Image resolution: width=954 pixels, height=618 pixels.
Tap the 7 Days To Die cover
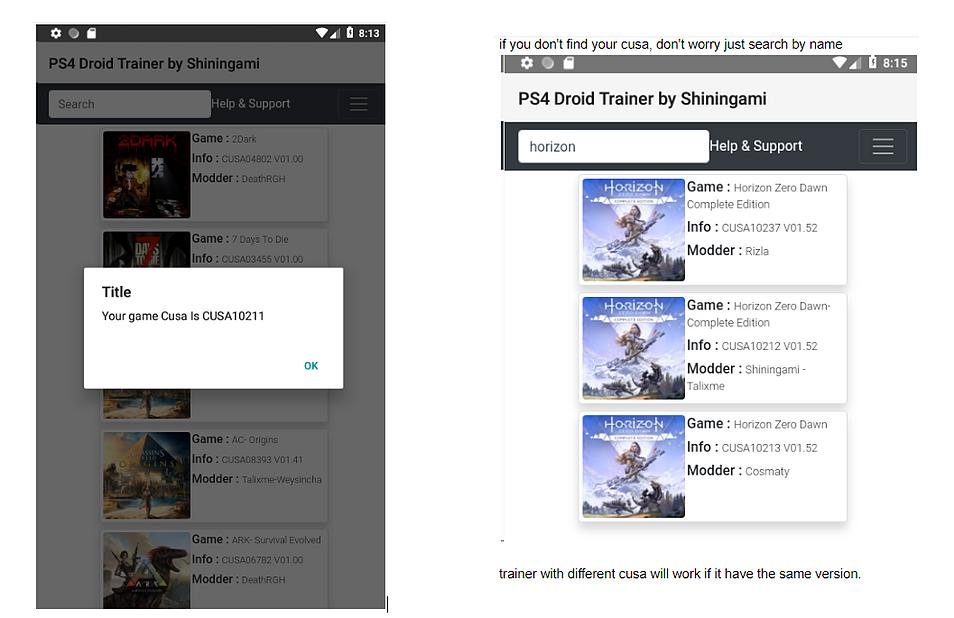146,249
